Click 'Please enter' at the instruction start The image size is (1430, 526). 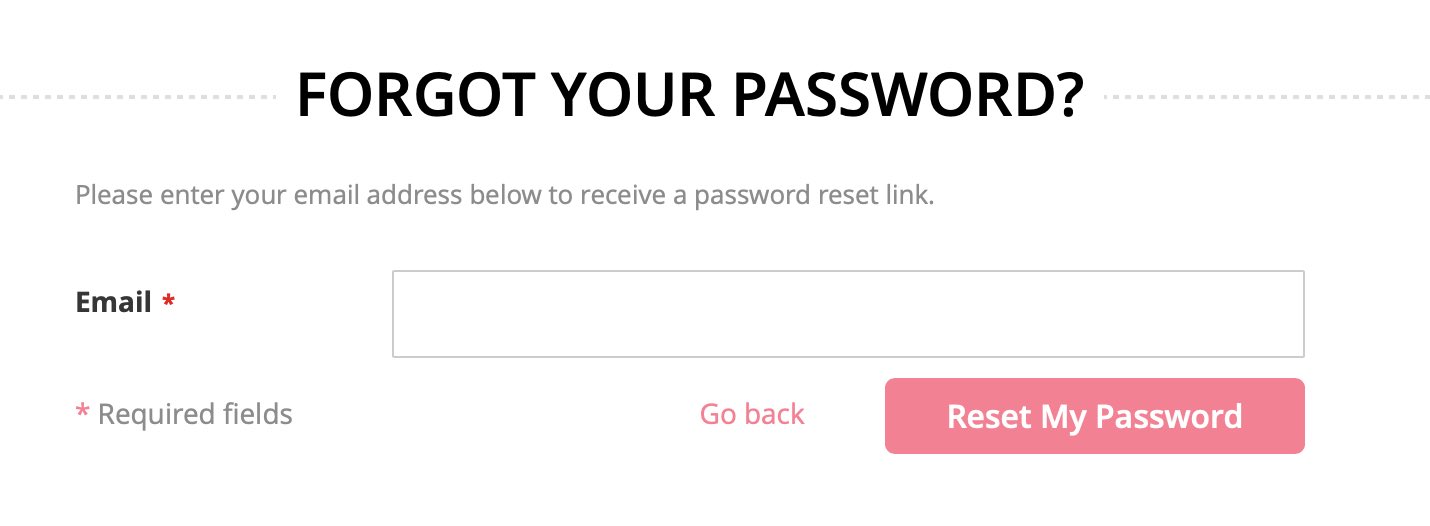pos(150,194)
